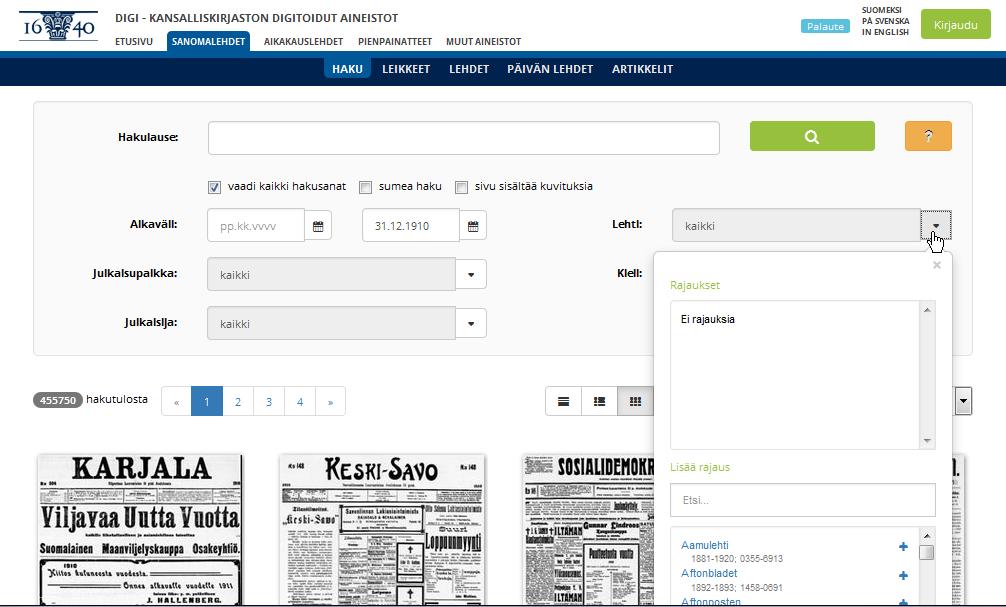Switch language to PÅ SVENSKA
The height and width of the screenshot is (607, 1006).
(x=885, y=21)
